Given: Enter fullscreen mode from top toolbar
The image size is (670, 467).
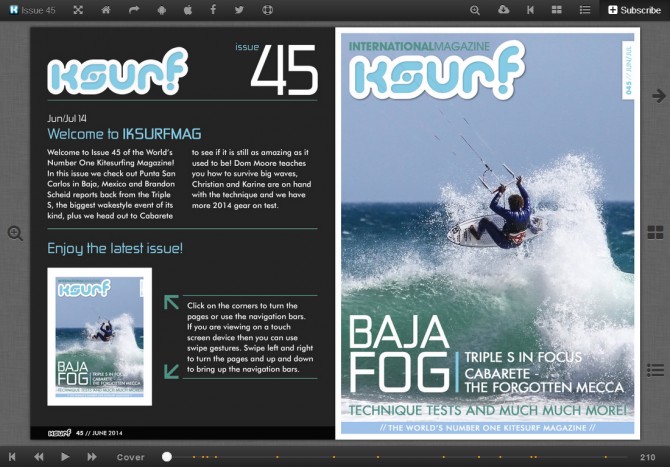Looking at the screenshot, I should coord(78,10).
